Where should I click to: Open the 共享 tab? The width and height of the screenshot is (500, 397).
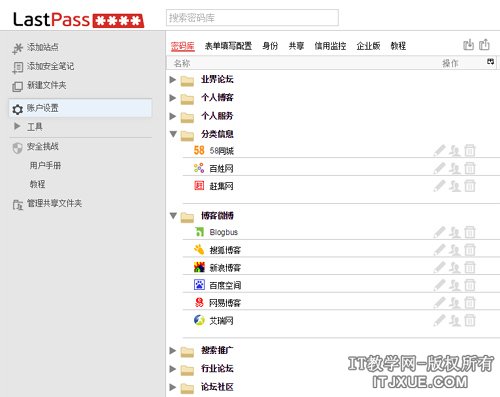tap(296, 46)
